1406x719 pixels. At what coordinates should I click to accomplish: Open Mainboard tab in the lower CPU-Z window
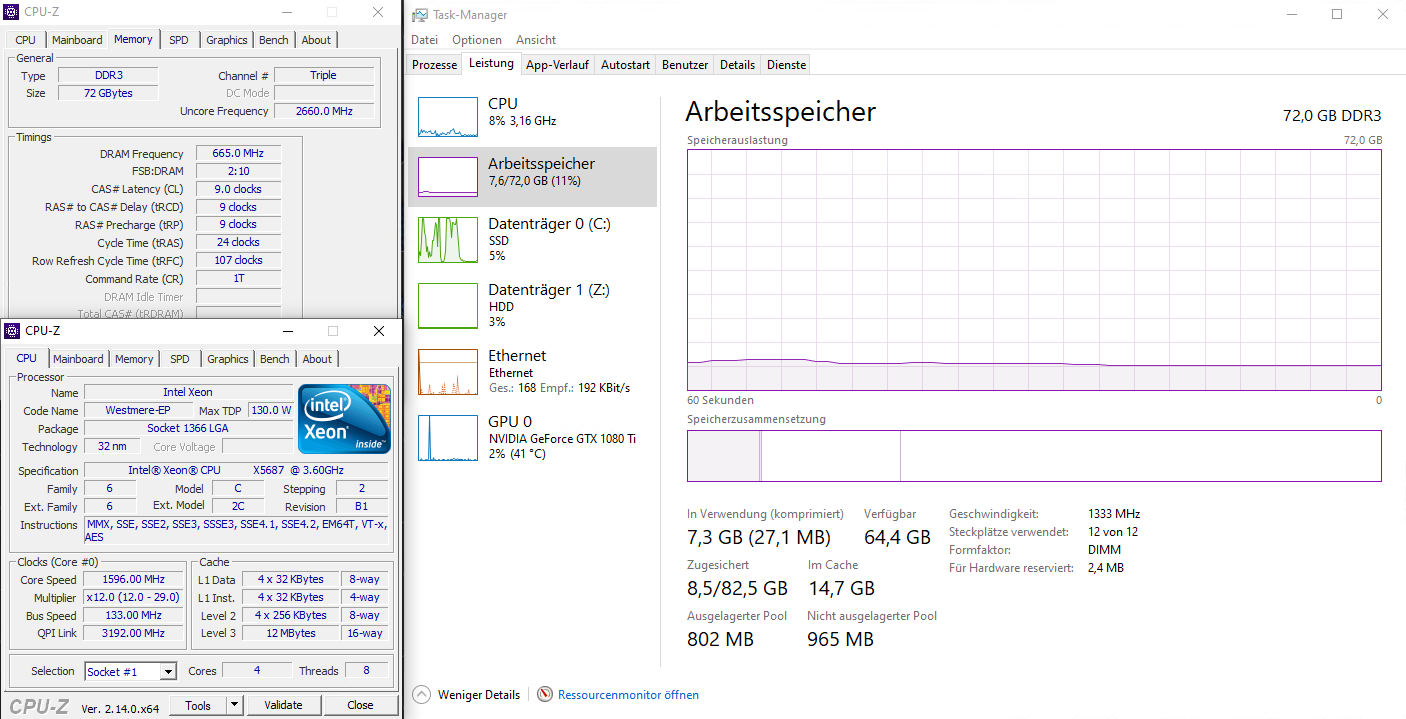pos(78,359)
